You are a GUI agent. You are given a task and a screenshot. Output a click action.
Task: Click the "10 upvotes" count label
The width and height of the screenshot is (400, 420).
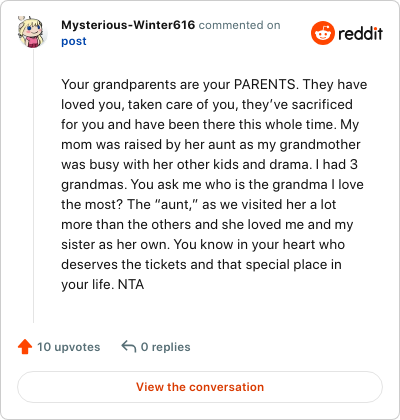point(69,347)
